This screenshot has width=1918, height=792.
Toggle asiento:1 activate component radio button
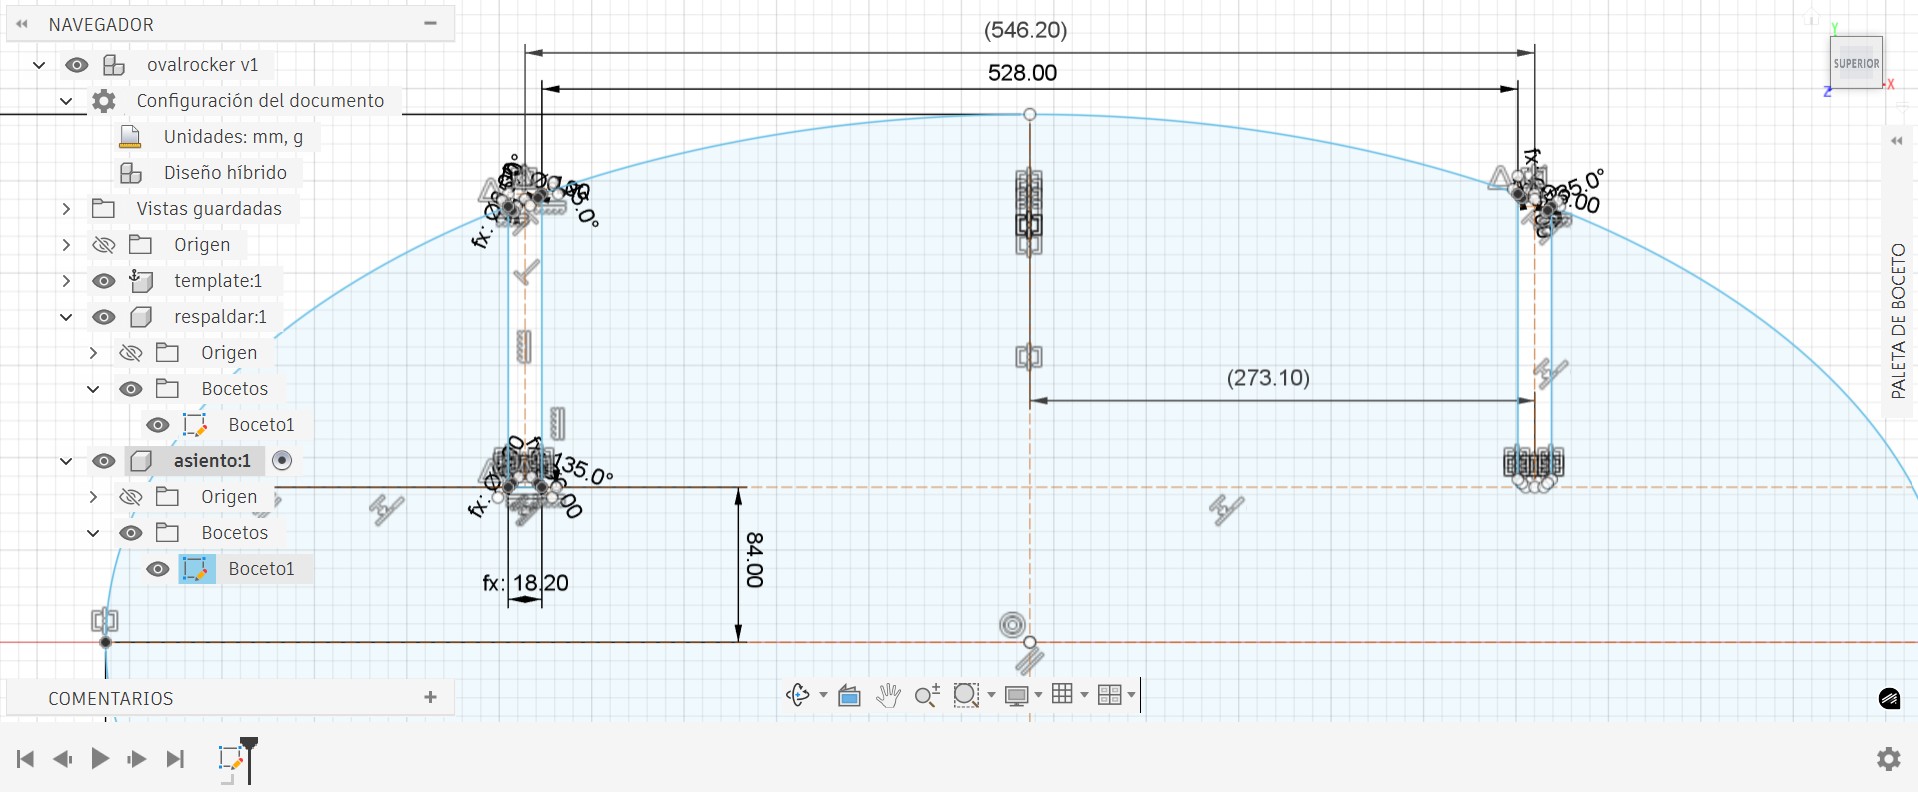[x=282, y=460]
